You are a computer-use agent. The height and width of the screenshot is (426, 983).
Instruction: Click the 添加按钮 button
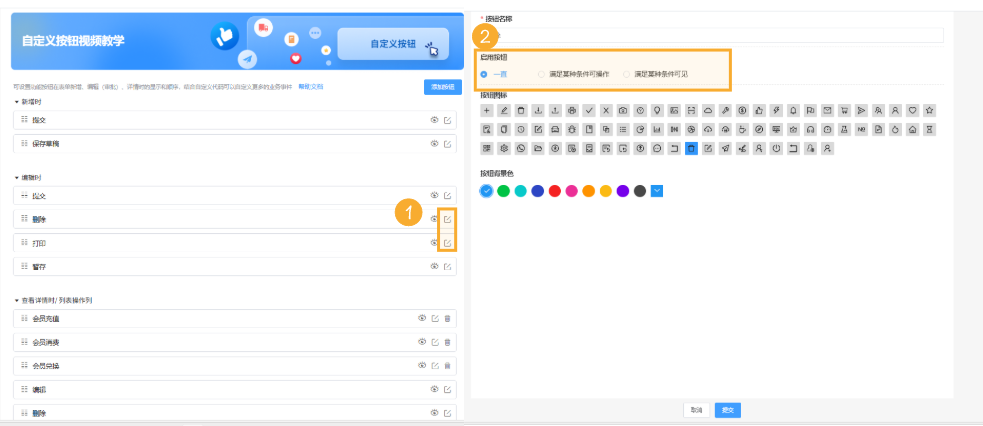click(443, 87)
